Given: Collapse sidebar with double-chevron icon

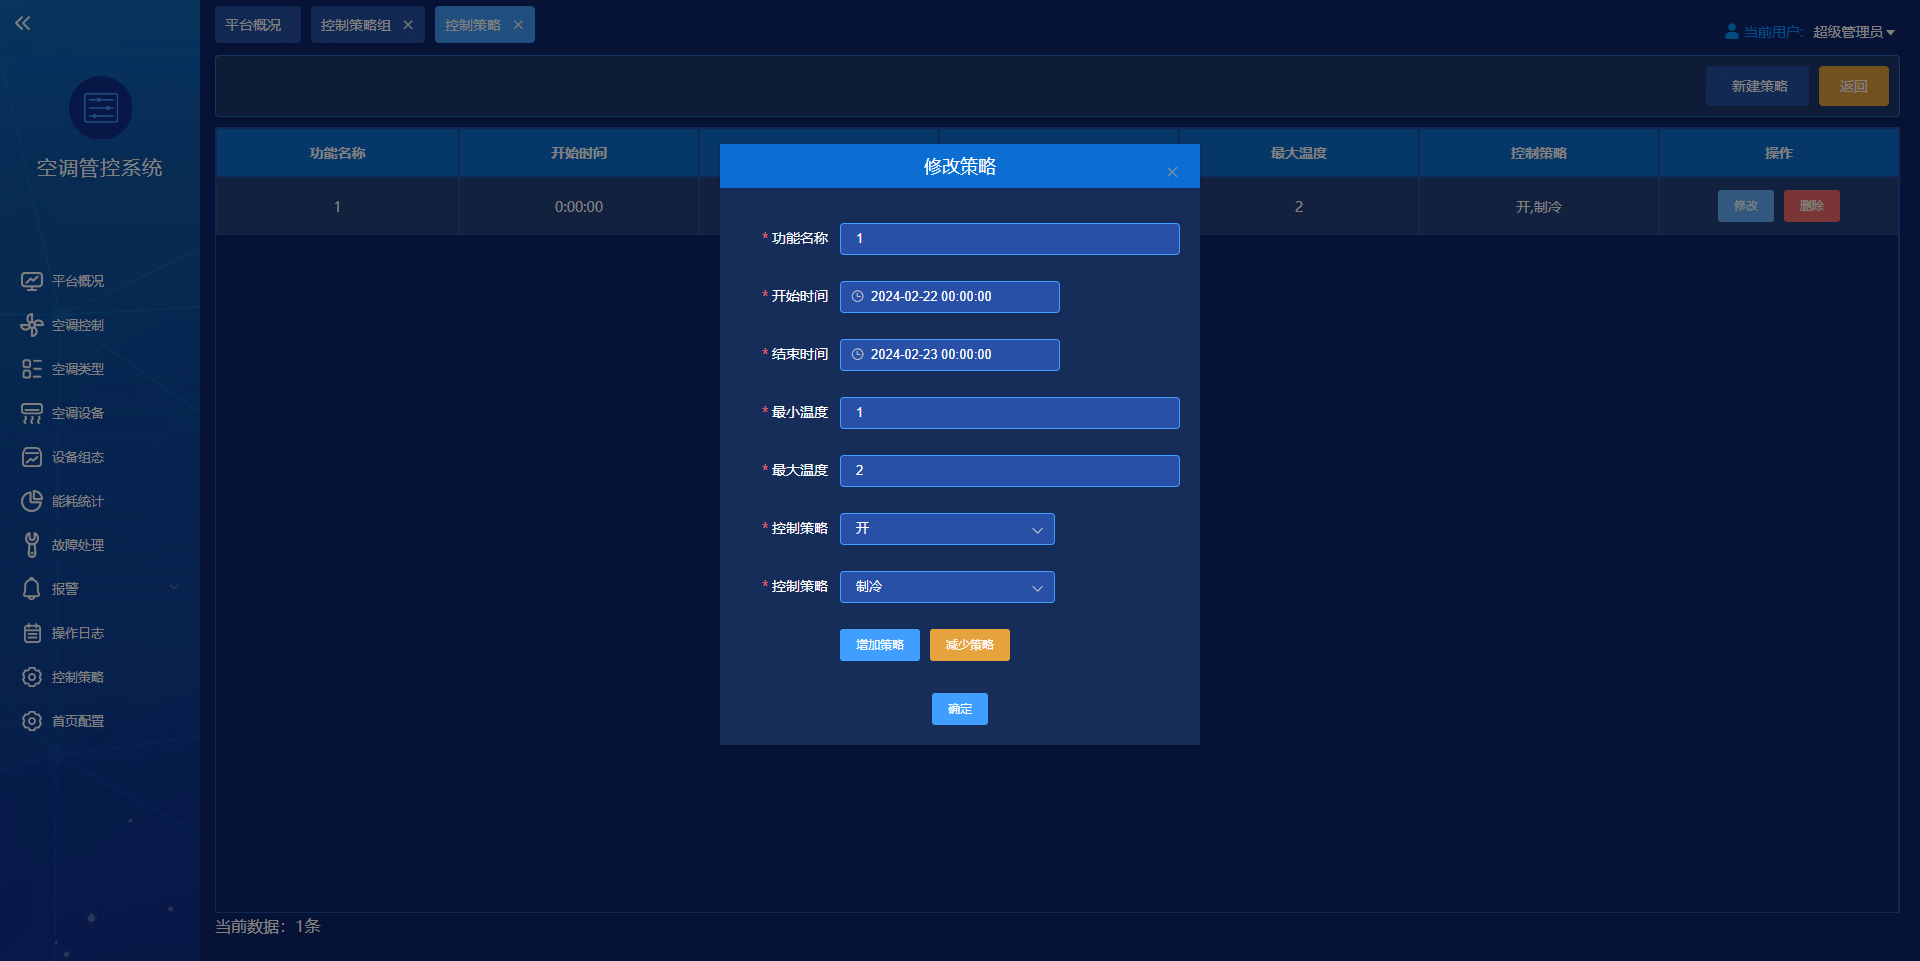Looking at the screenshot, I should click(23, 23).
